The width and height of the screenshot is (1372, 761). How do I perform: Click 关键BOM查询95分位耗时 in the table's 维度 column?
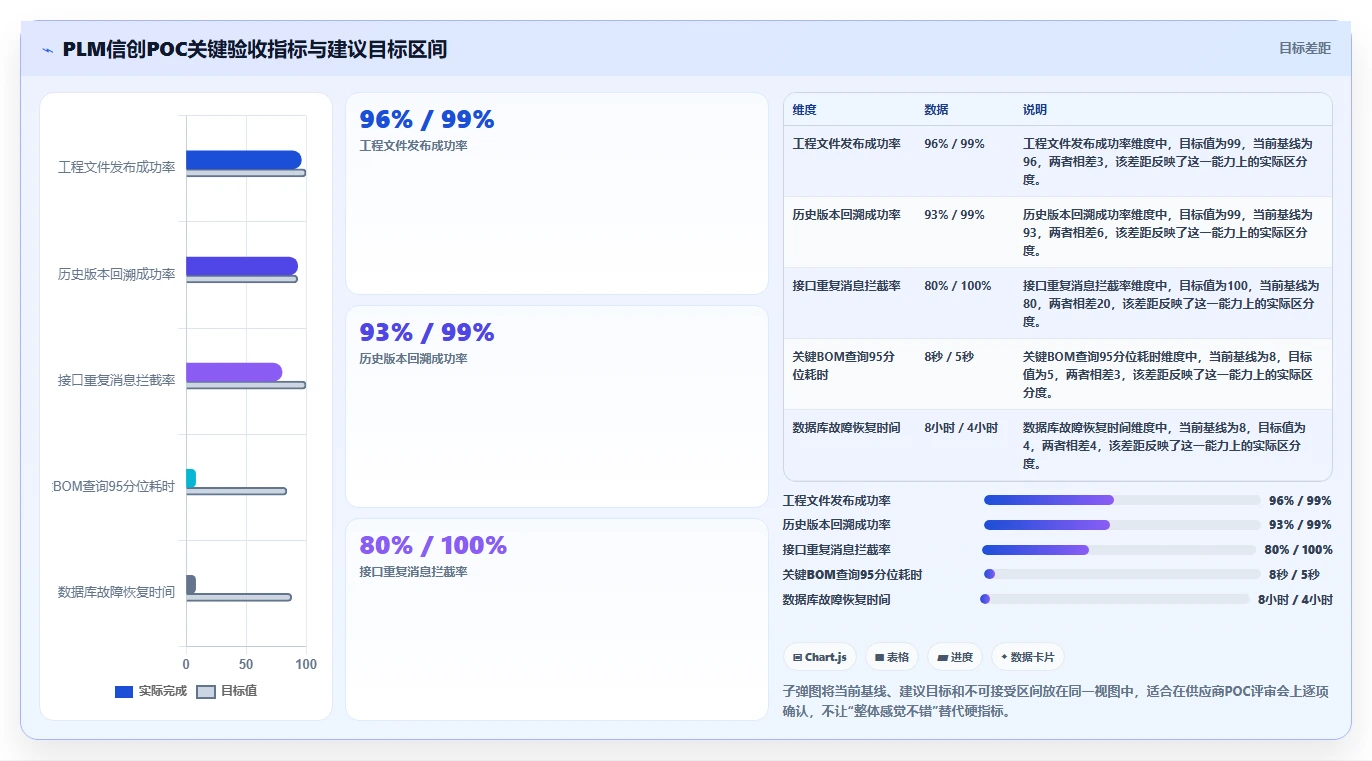844,366
